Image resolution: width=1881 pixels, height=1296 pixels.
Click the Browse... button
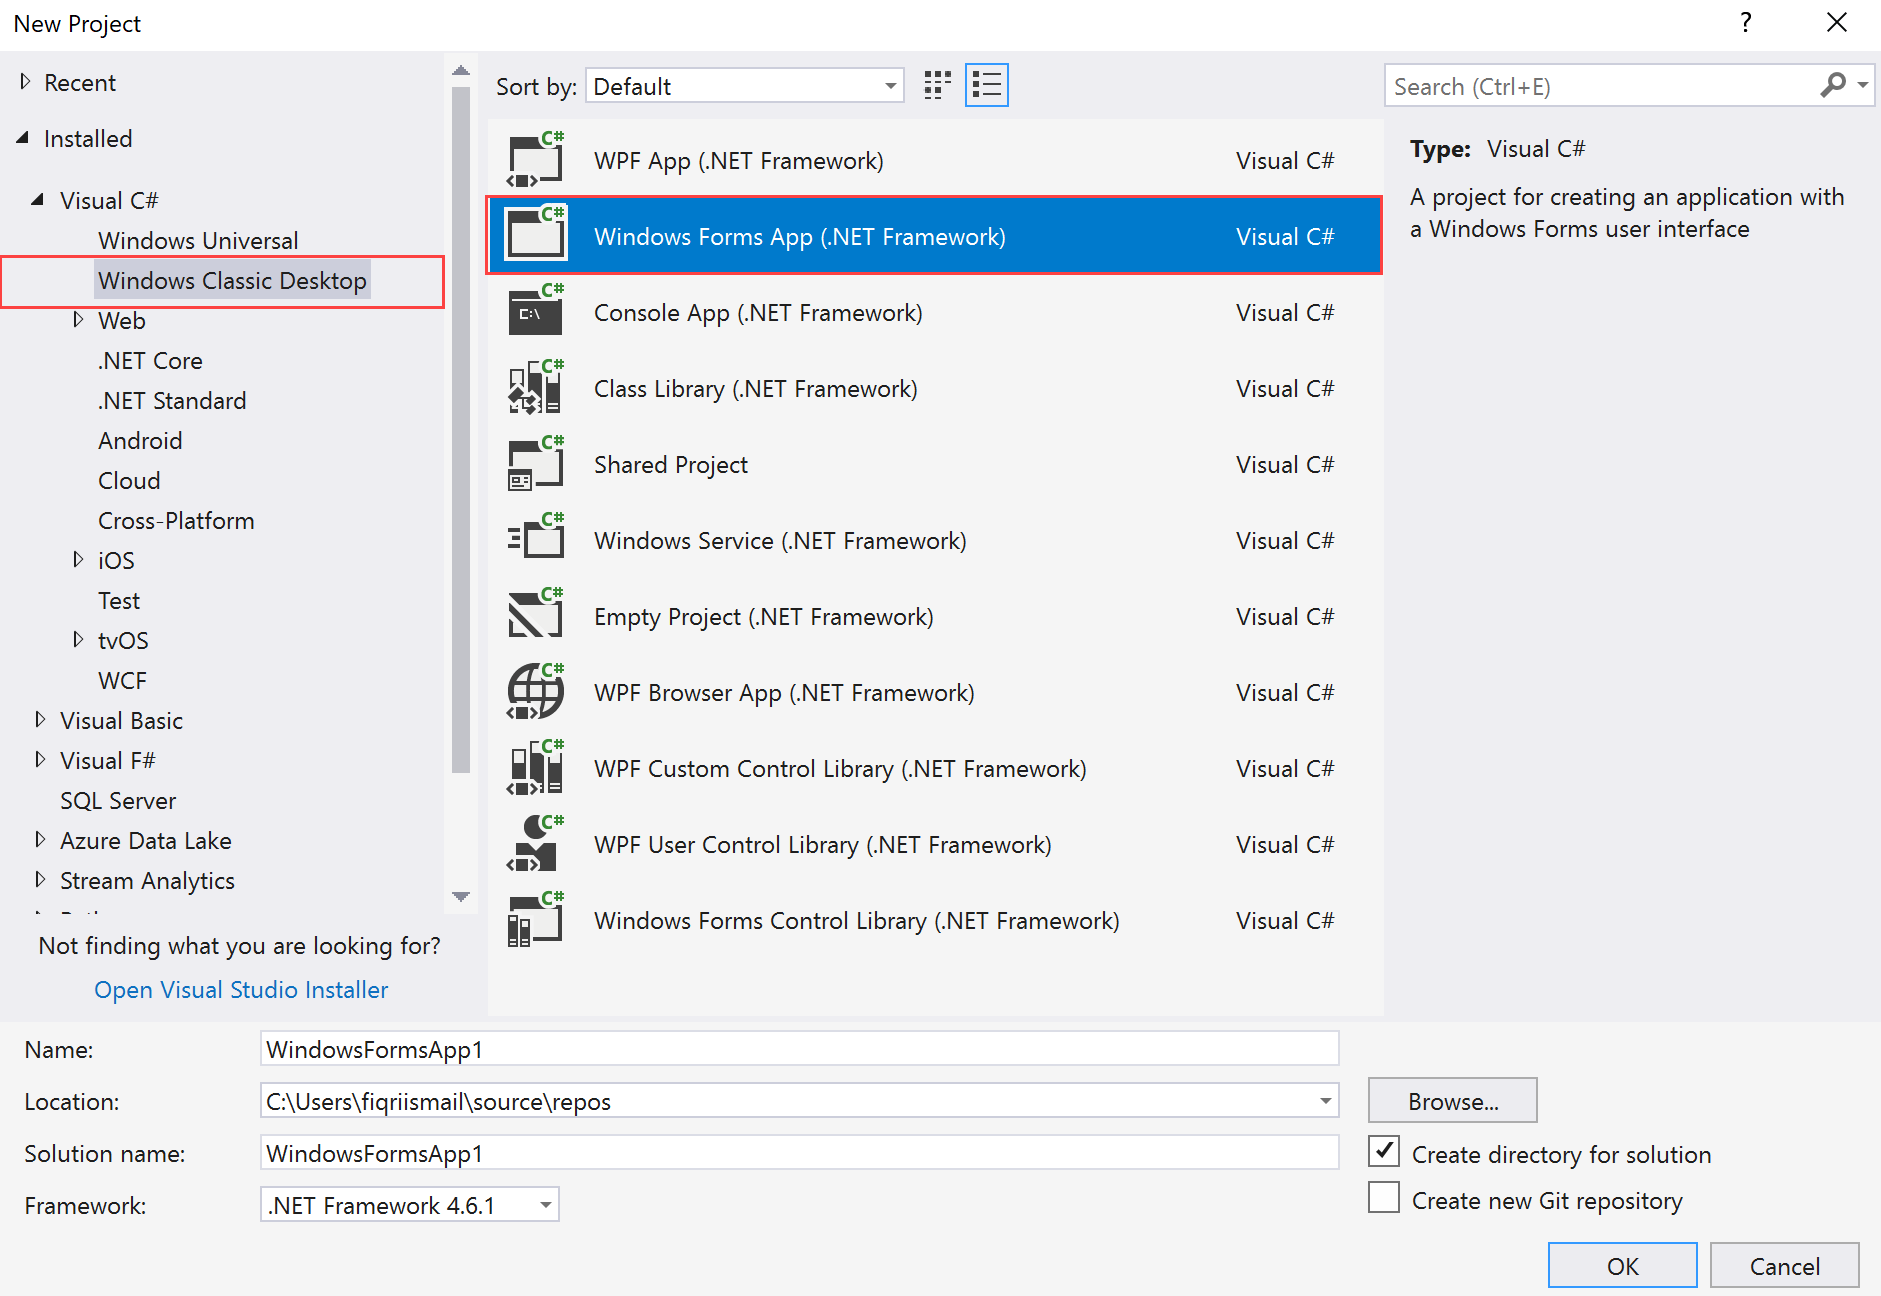click(1452, 1101)
